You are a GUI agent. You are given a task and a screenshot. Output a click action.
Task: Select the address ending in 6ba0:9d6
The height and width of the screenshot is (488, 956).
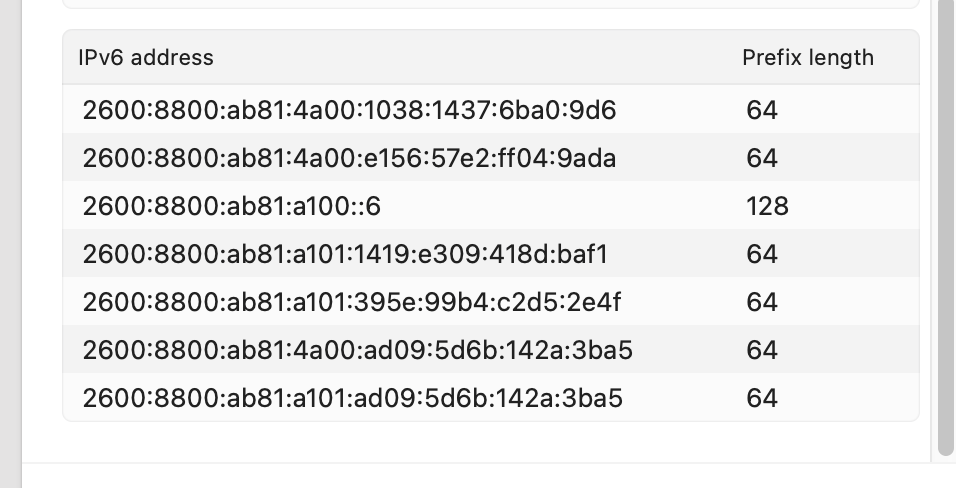point(349,110)
